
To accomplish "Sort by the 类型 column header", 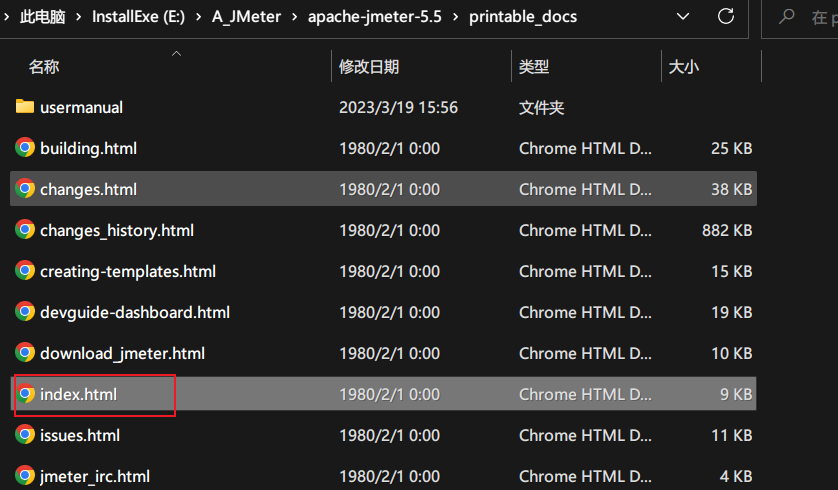I will click(534, 67).
